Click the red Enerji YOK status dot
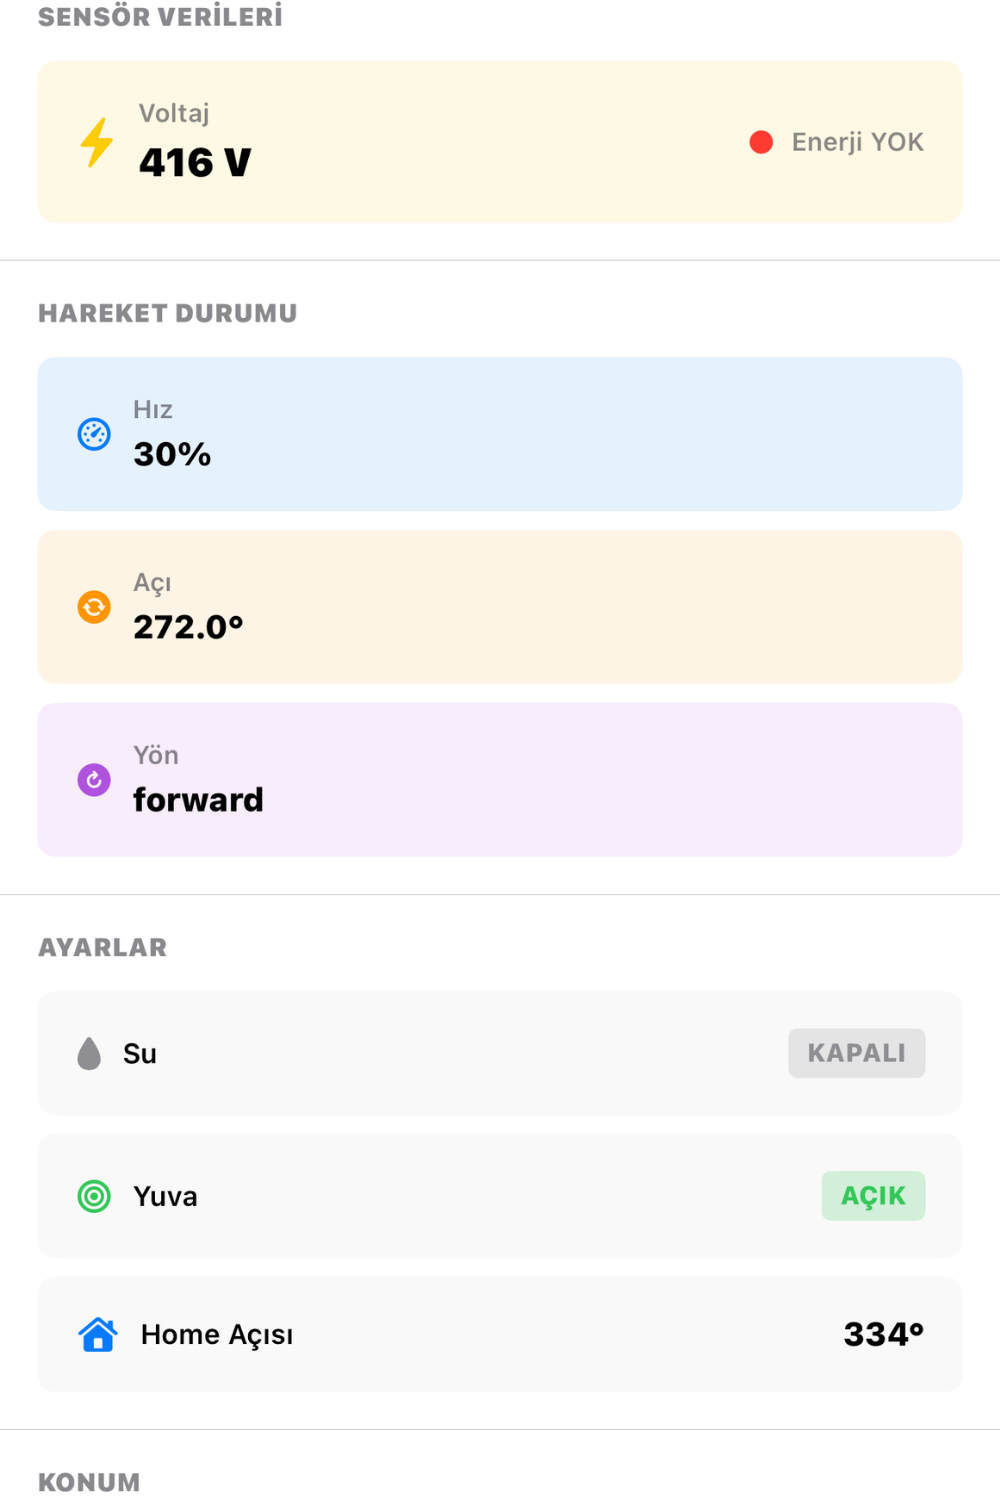The width and height of the screenshot is (1000, 1500). pyautogui.click(x=761, y=142)
